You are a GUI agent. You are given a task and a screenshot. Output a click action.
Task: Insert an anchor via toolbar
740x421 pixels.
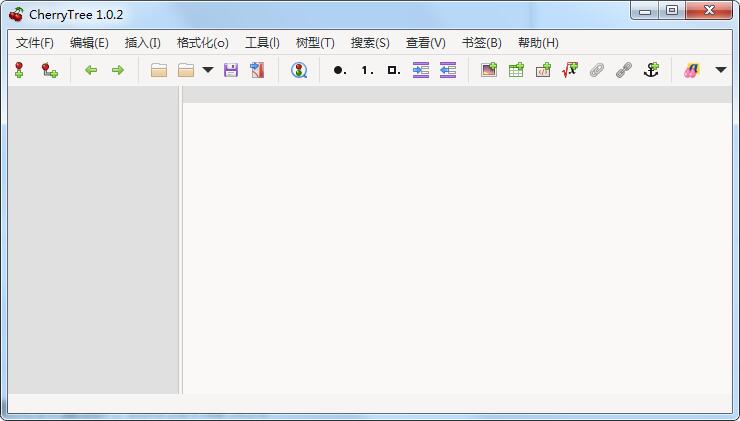[651, 70]
